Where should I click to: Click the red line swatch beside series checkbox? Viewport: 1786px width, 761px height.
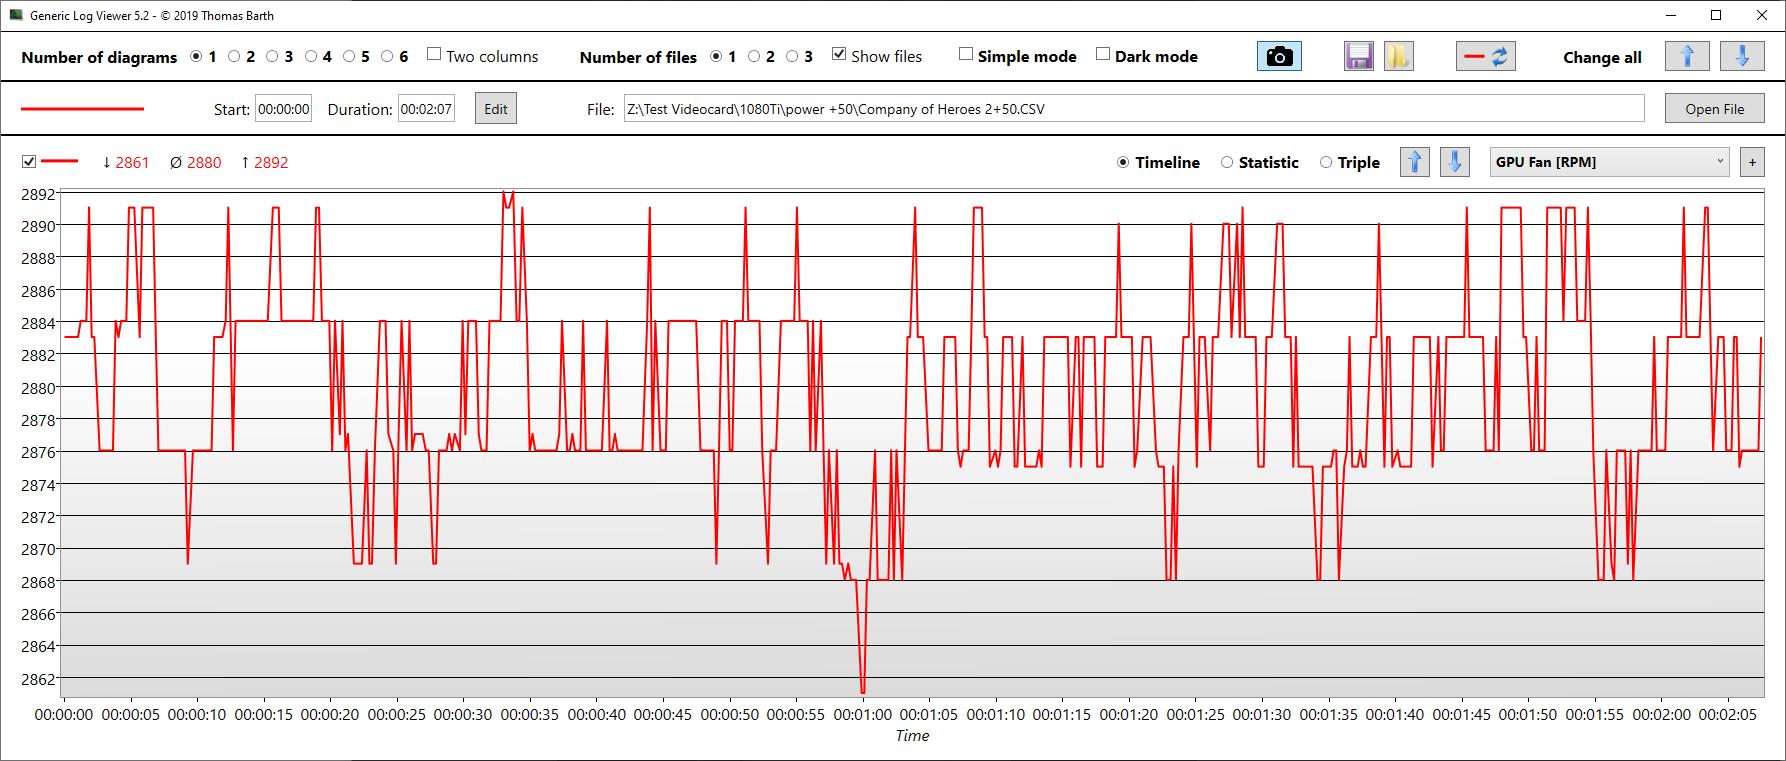click(x=59, y=162)
